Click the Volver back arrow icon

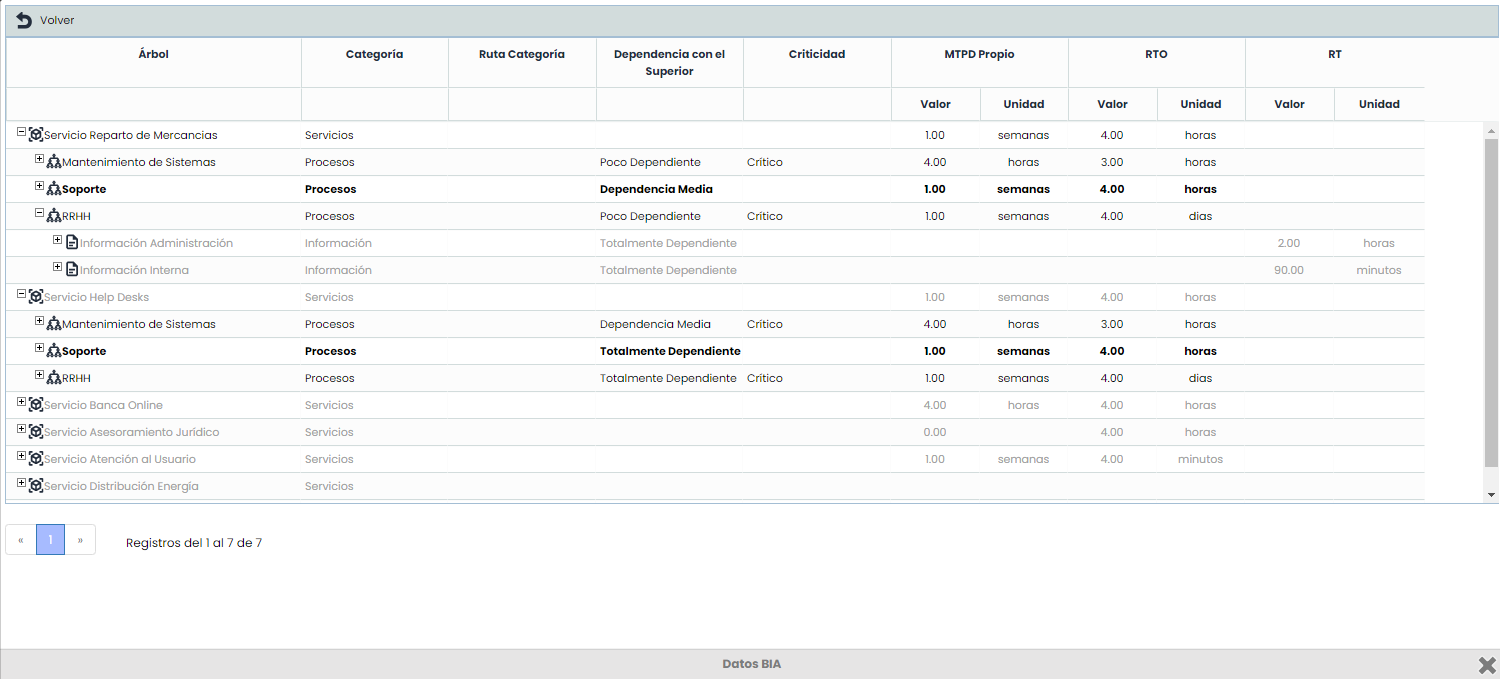coord(24,20)
